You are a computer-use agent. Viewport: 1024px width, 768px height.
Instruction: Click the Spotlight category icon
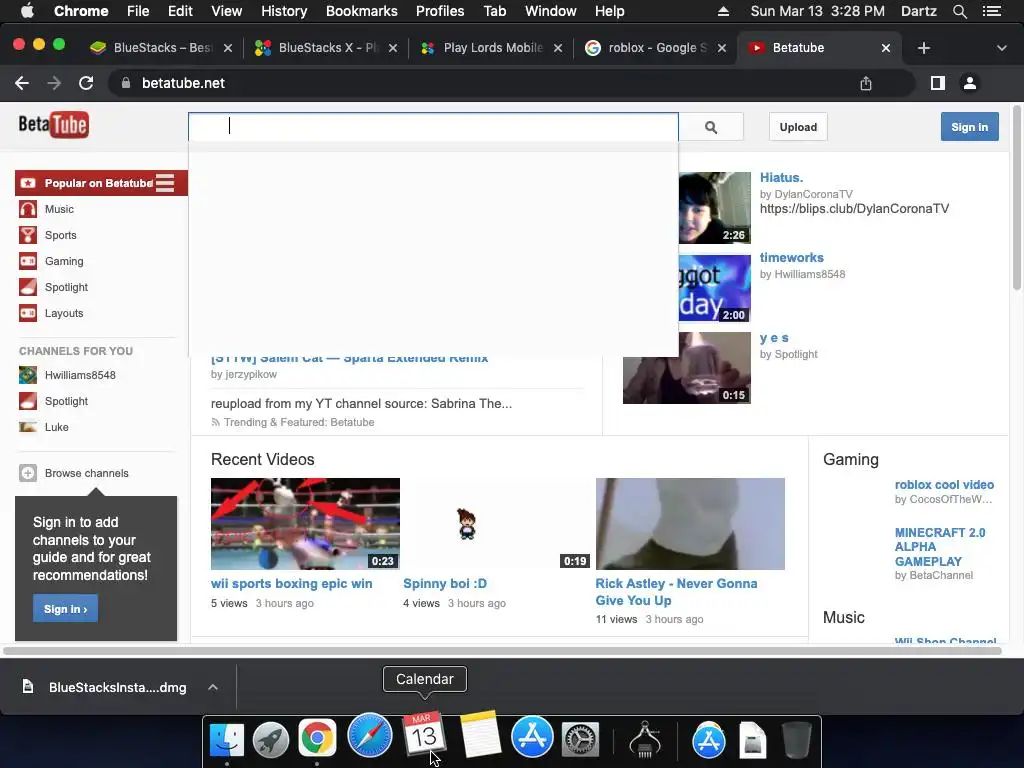(x=27, y=287)
